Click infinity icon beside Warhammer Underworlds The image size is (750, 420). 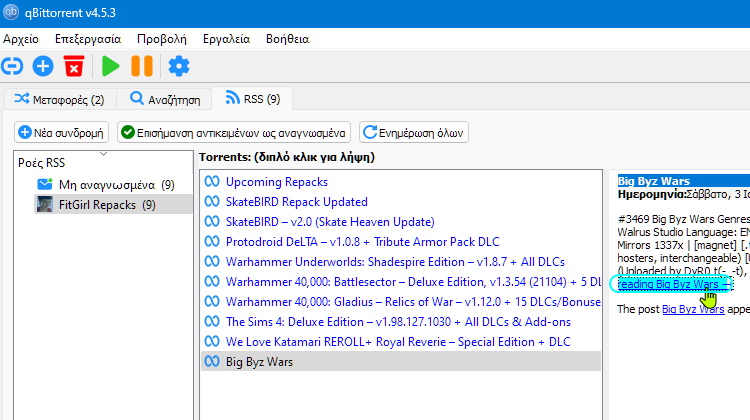coord(212,262)
